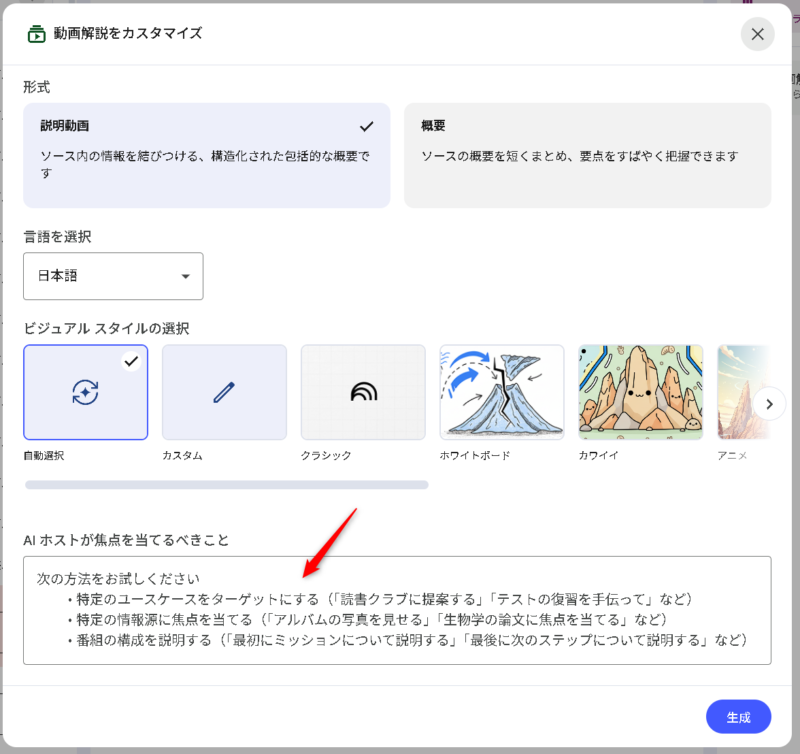Viewport: 800px width, 754px height.
Task: Choose the クラシック visual style tile
Action: (x=363, y=392)
